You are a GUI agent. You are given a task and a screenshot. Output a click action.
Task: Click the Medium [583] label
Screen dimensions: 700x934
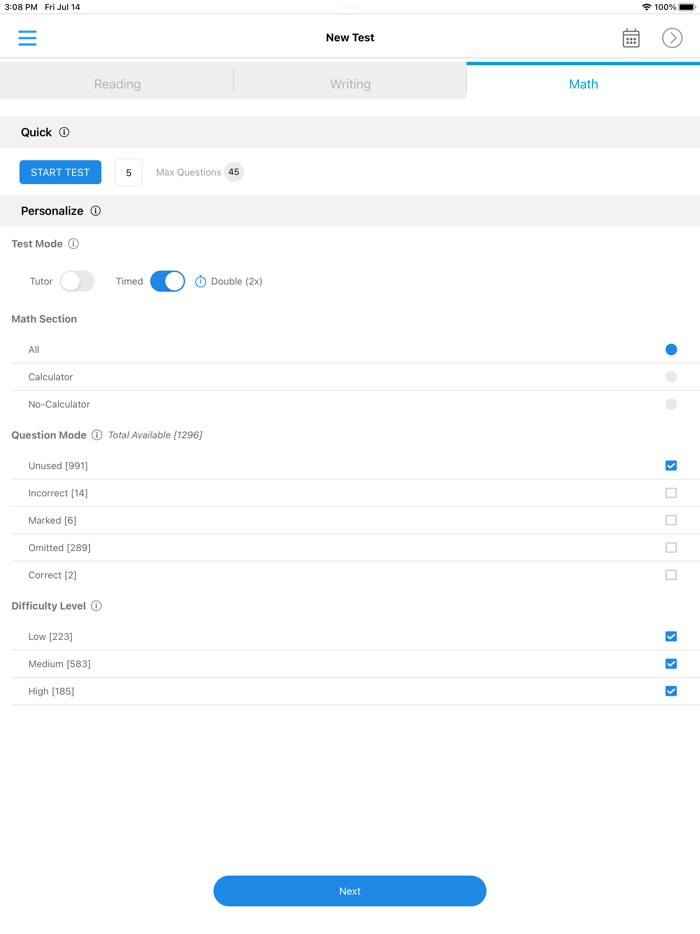click(60, 664)
